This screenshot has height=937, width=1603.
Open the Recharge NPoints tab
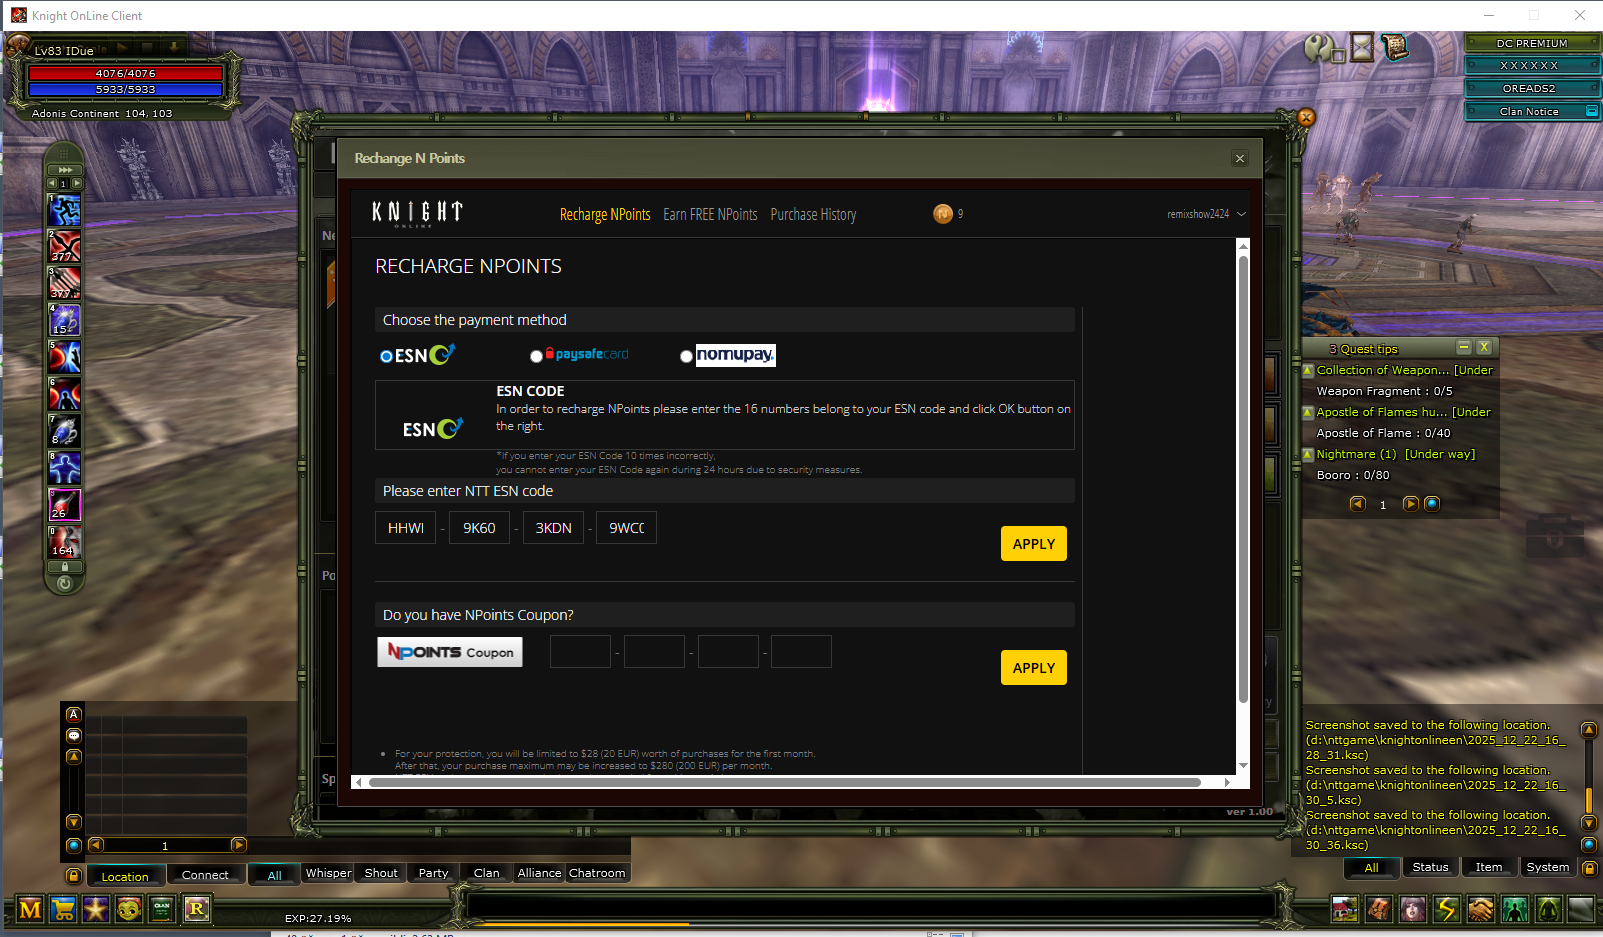605,214
